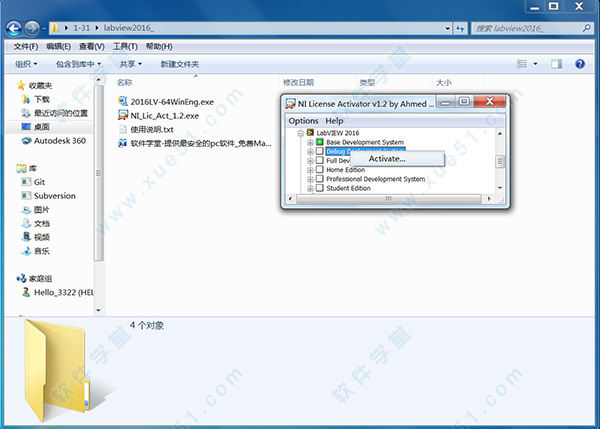Expand the Home Edition node
This screenshot has height=429, width=600.
[x=310, y=170]
